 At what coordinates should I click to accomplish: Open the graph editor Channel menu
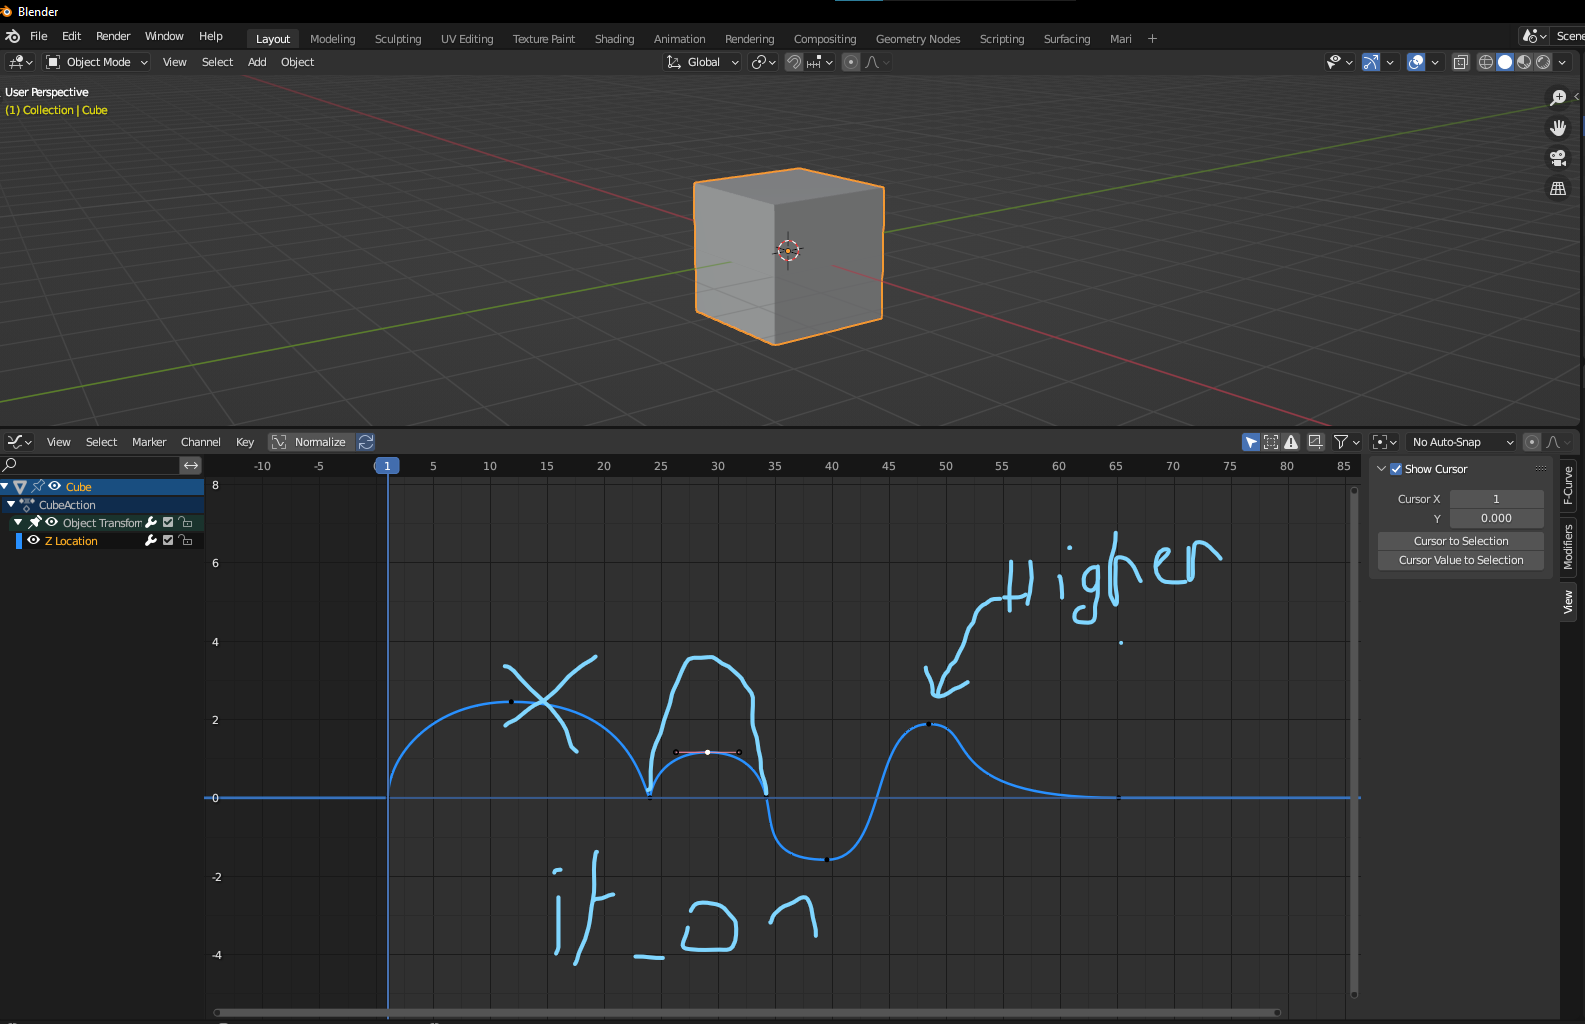tap(200, 442)
